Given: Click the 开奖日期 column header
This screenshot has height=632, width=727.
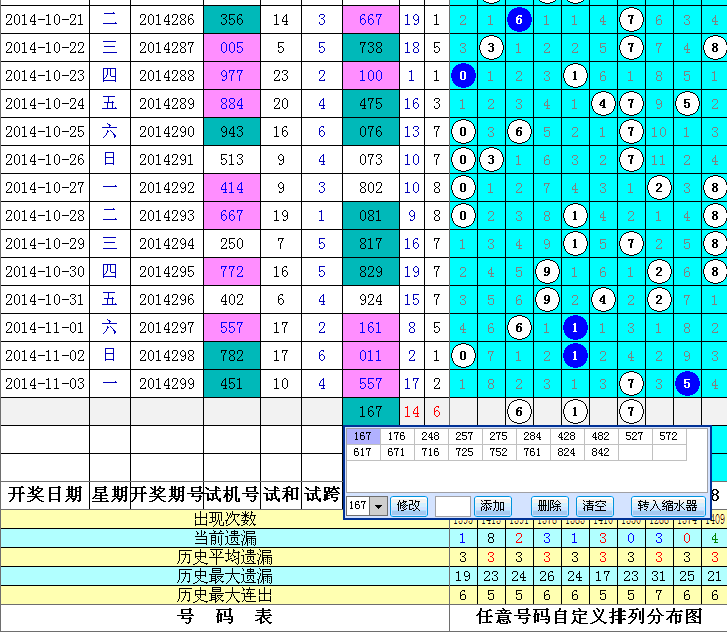Looking at the screenshot, I should (45, 494).
